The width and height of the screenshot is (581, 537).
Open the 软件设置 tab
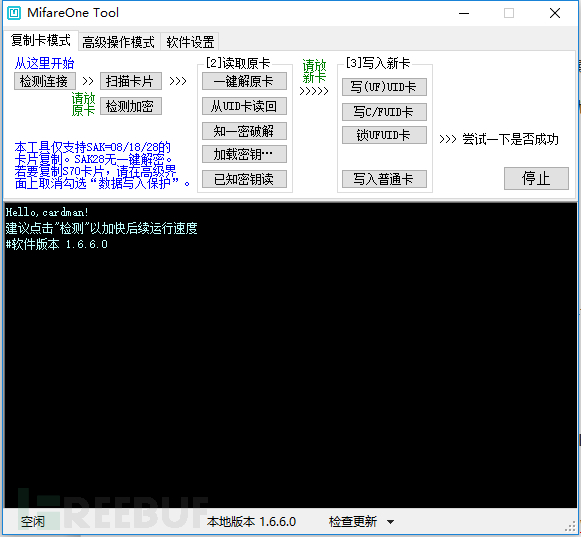pos(190,42)
